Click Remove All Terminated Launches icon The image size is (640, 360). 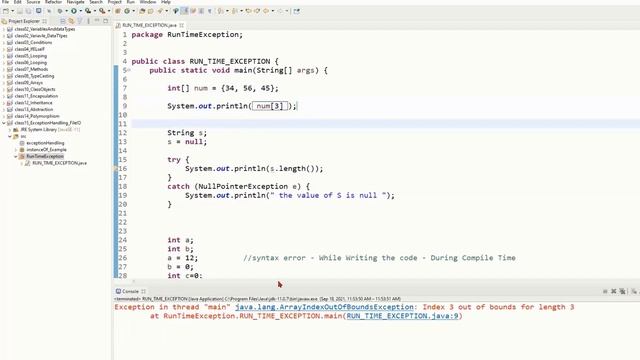[x=622, y=291]
